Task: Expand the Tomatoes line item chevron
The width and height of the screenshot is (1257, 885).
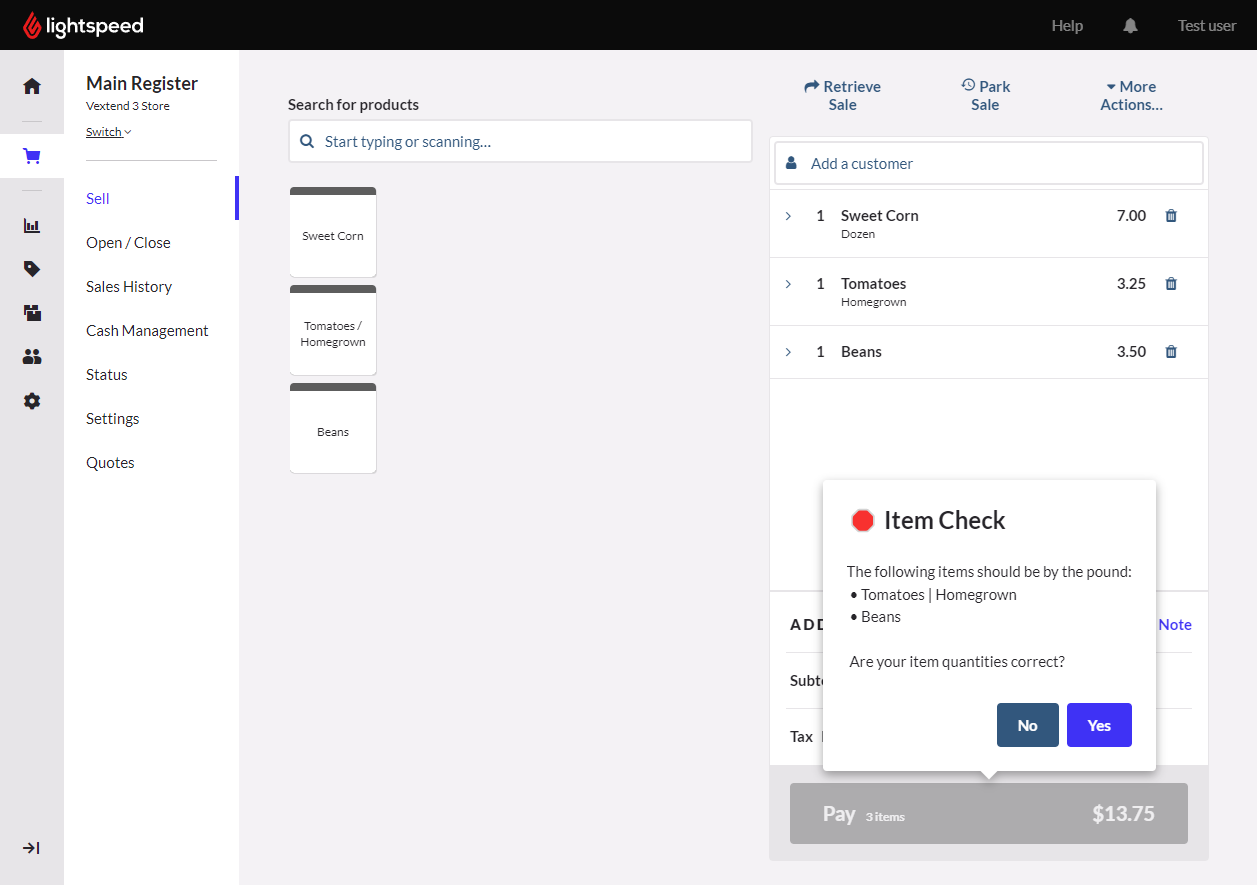Action: [788, 284]
